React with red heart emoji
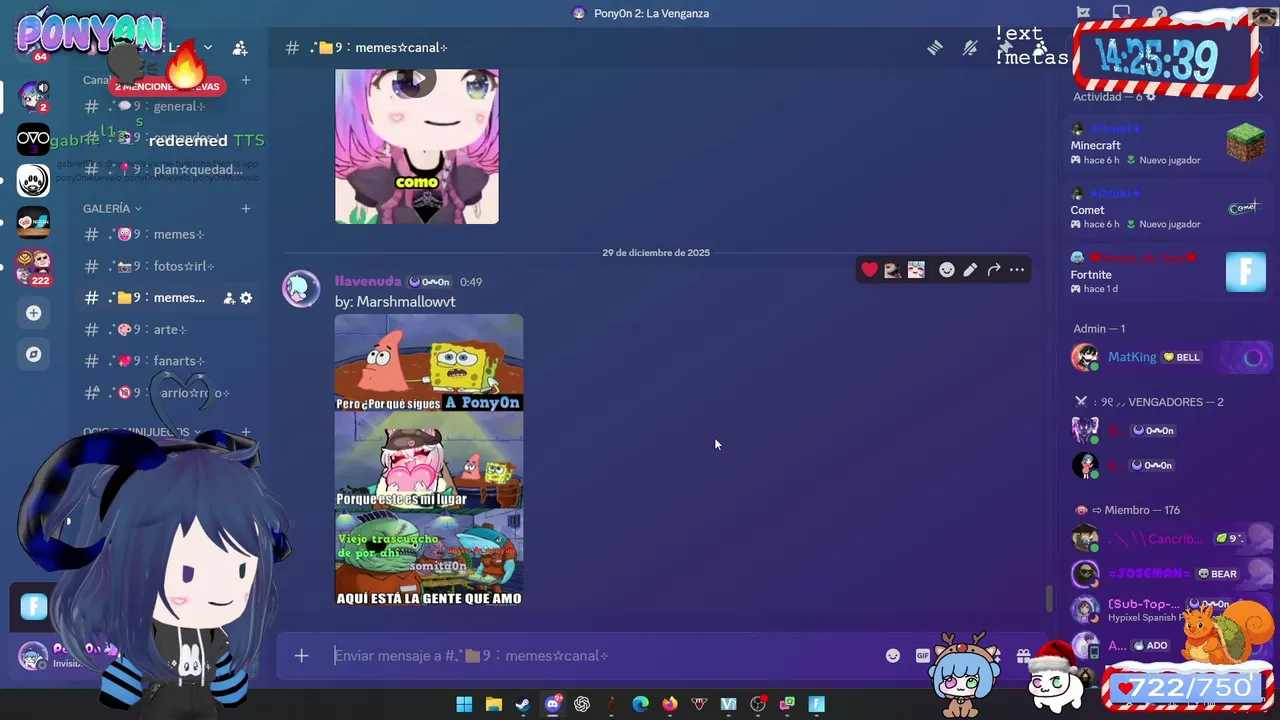 click(869, 270)
